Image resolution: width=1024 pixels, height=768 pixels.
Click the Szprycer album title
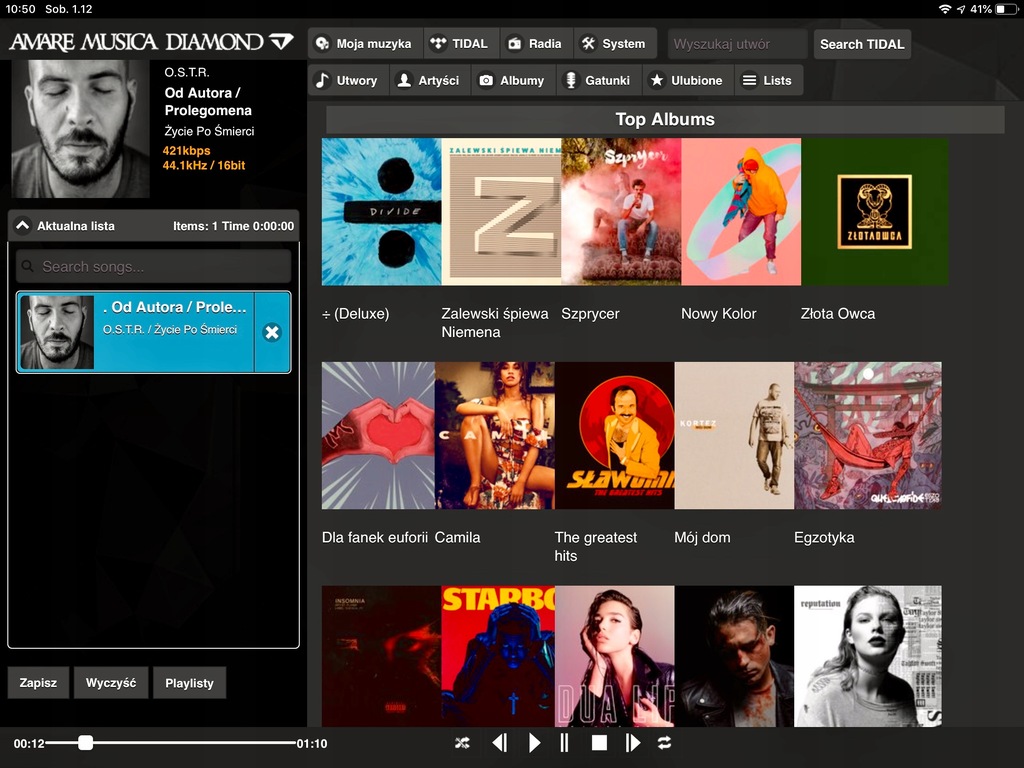pyautogui.click(x=590, y=314)
